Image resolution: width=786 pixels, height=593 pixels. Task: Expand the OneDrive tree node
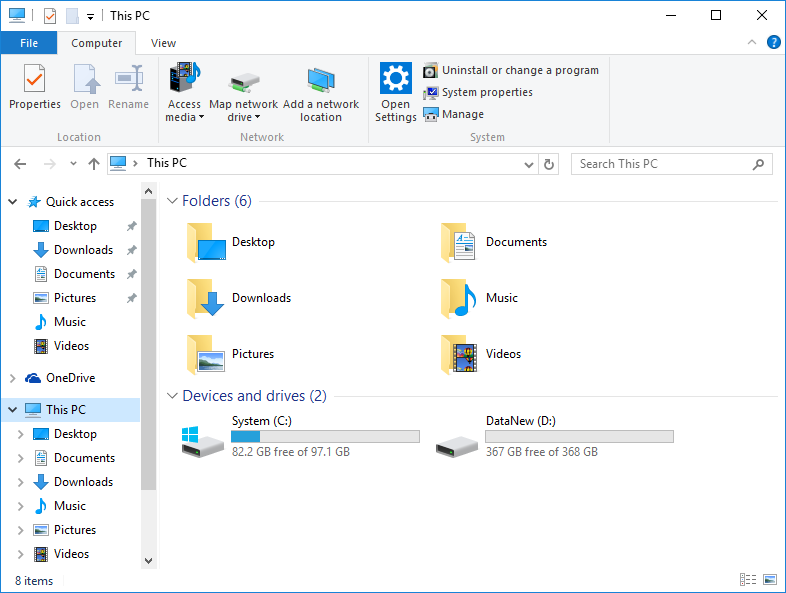(x=13, y=378)
